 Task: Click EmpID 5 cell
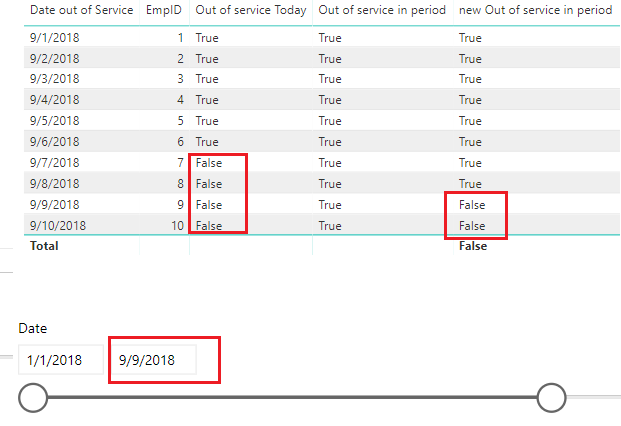point(181,121)
